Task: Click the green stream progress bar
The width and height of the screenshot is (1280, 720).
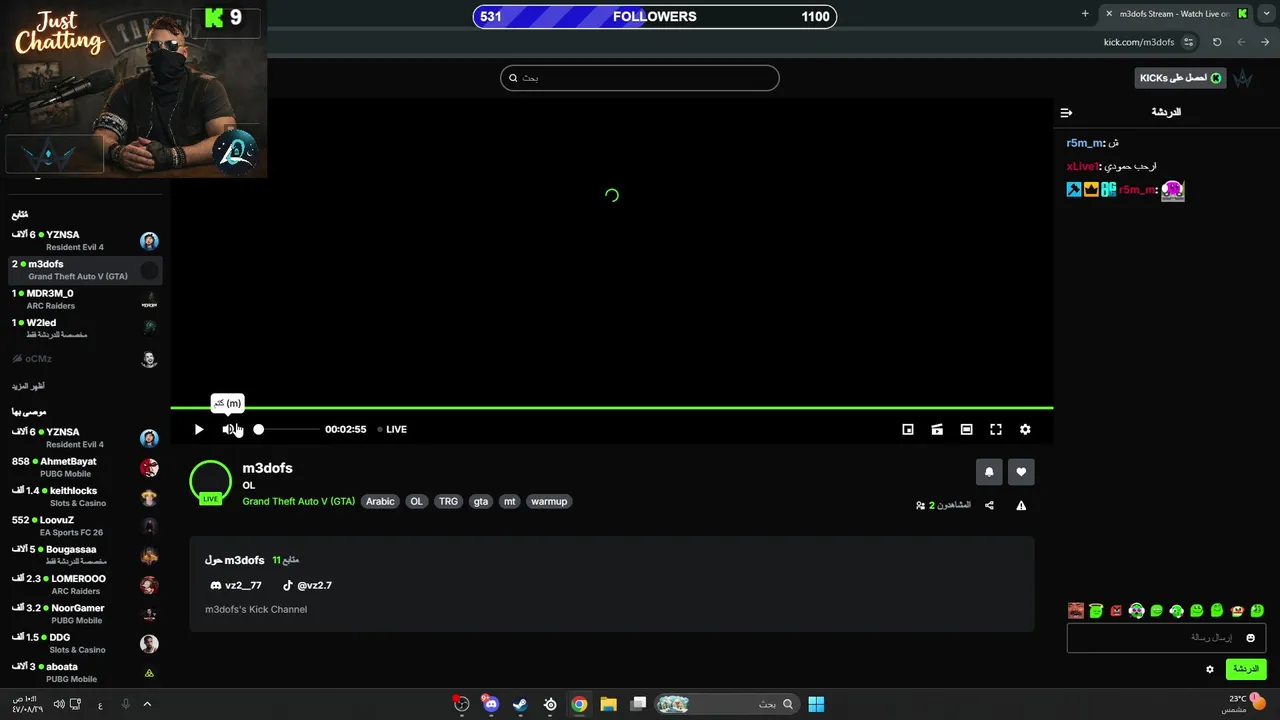Action: [612, 408]
